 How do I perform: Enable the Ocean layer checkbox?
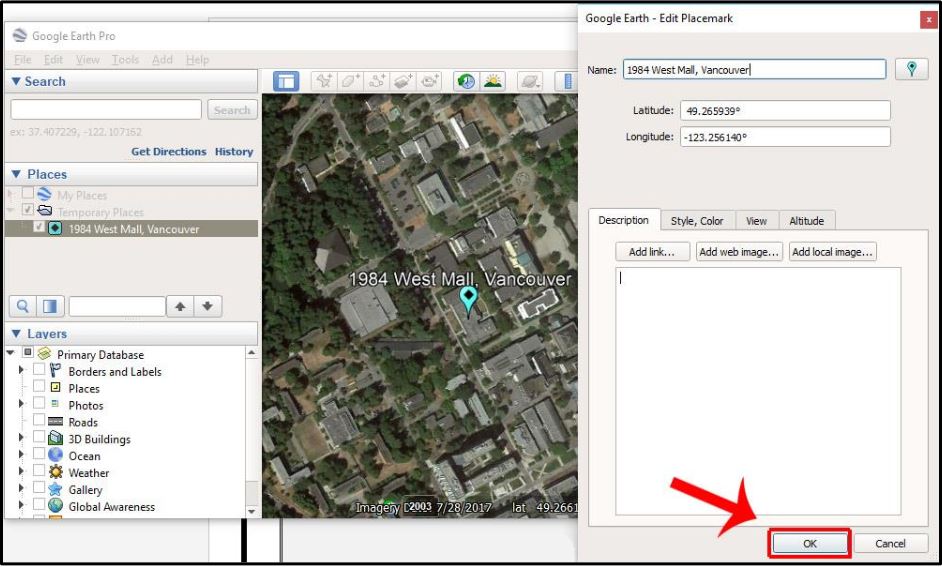[x=39, y=453]
